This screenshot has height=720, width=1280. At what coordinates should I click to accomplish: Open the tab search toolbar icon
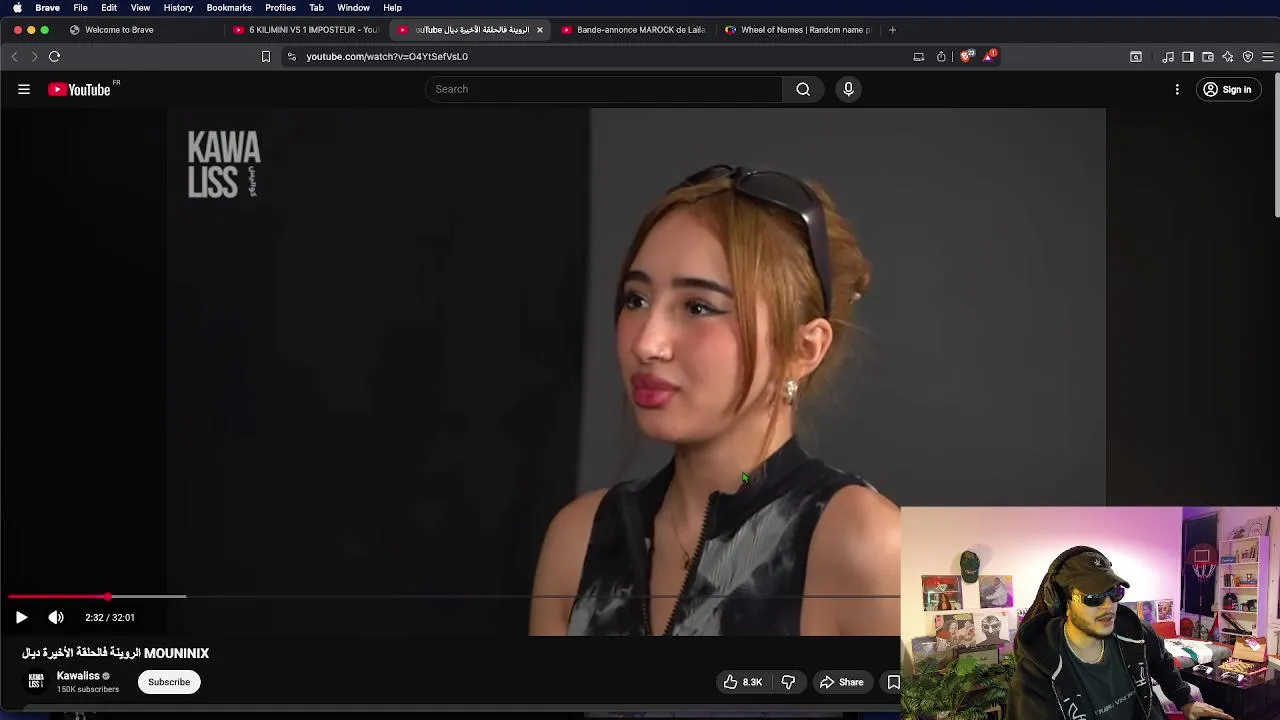coord(1136,57)
